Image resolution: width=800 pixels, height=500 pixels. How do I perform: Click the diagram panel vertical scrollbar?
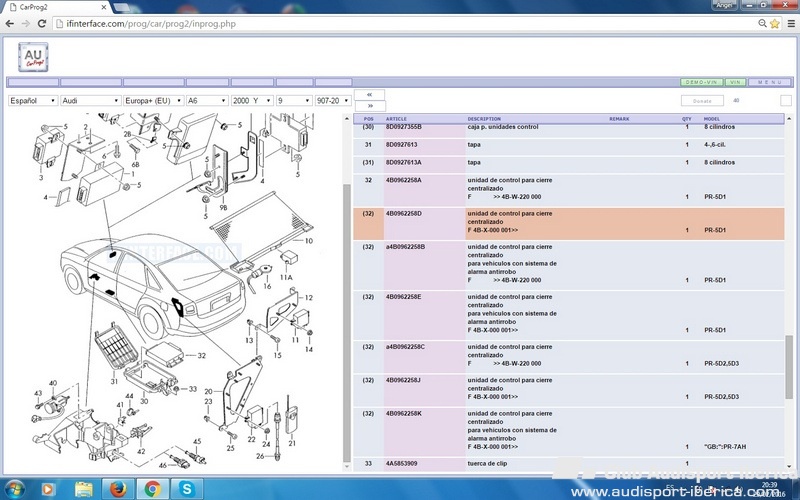click(347, 321)
